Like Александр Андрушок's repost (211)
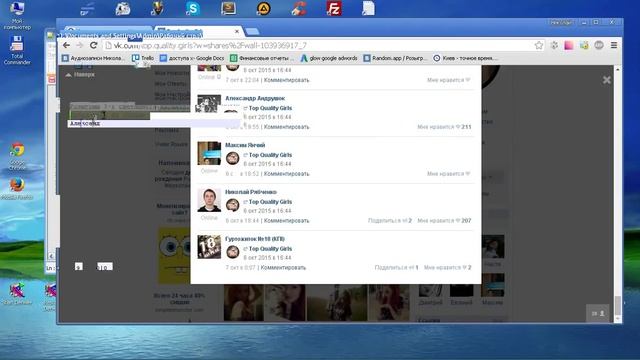Screen dimensions: 640x360 [x=444, y=127]
